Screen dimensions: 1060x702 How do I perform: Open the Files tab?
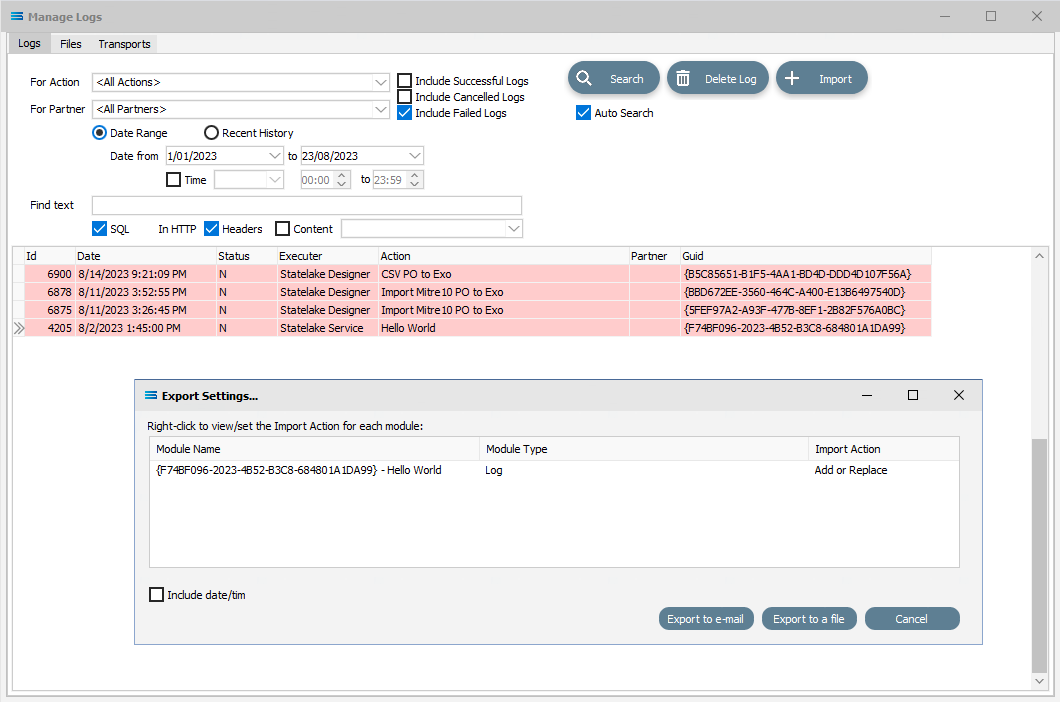pyautogui.click(x=70, y=44)
